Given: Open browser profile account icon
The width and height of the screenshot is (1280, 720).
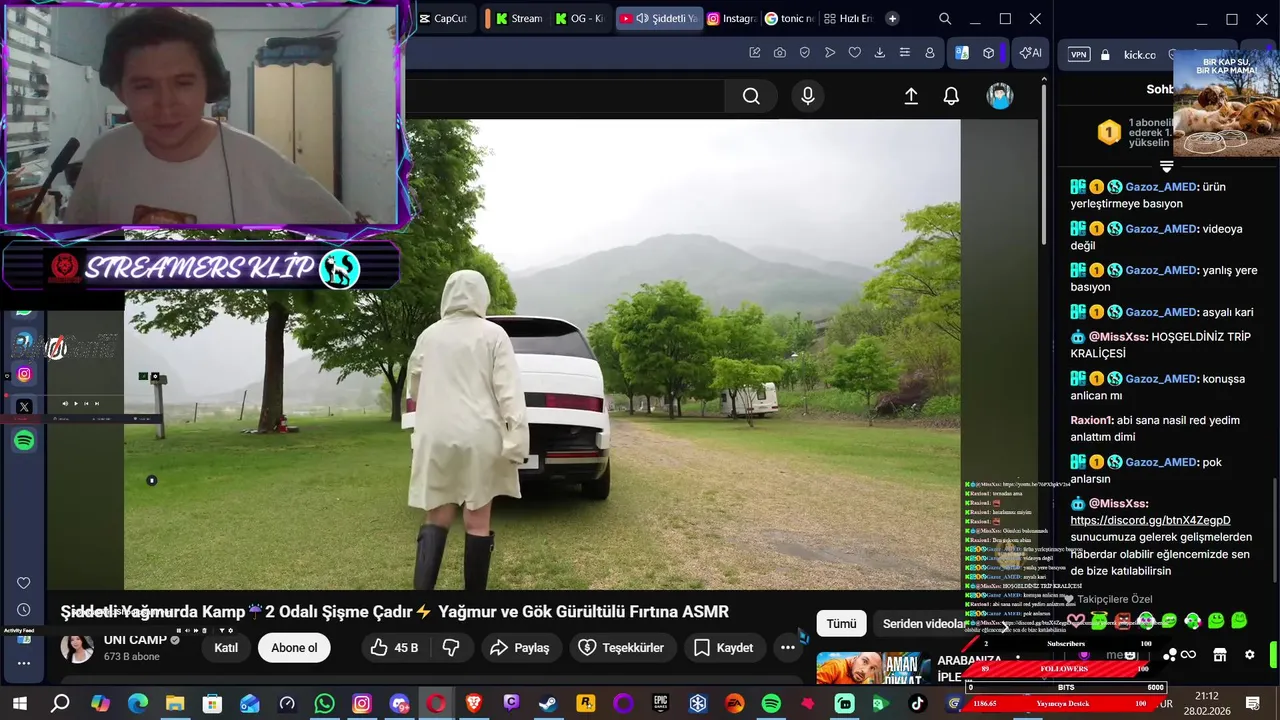Looking at the screenshot, I should click(930, 53).
